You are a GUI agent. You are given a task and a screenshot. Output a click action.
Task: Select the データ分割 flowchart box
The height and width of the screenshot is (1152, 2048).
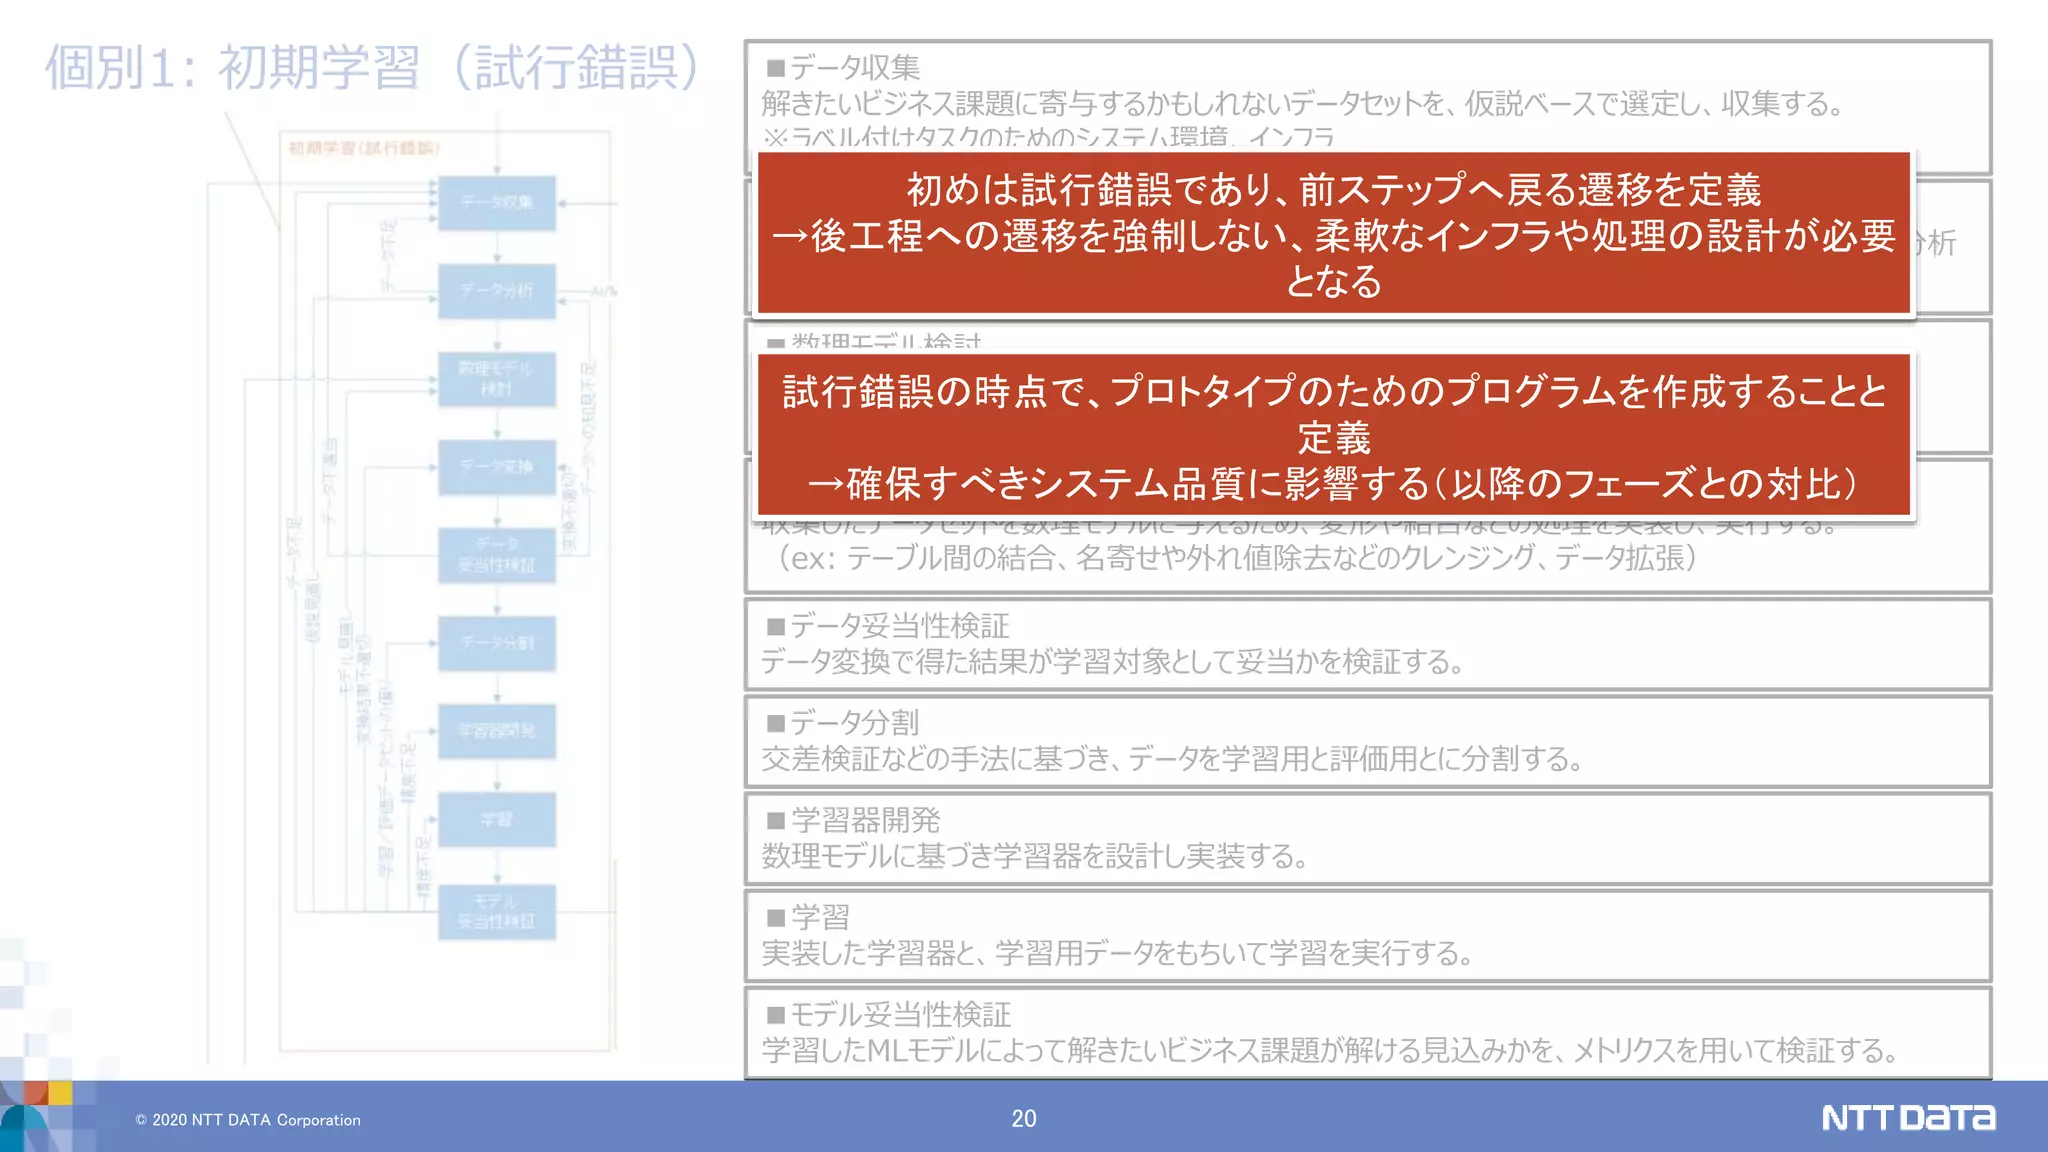point(497,643)
